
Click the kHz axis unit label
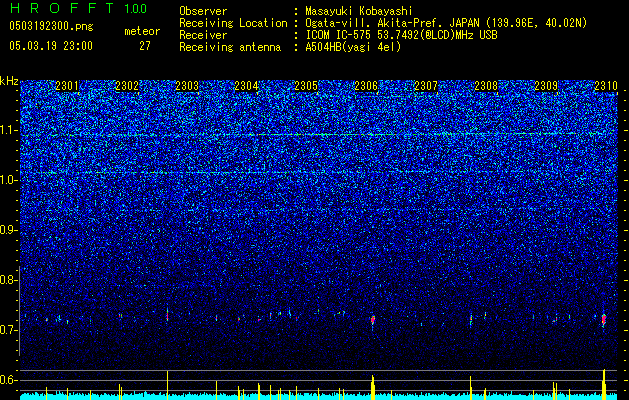9,81
